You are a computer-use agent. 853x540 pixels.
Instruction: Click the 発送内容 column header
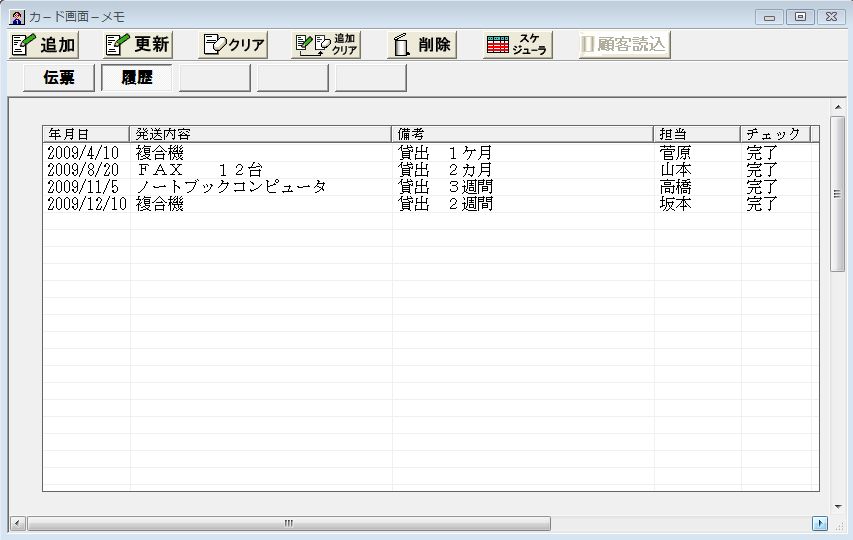(260, 134)
